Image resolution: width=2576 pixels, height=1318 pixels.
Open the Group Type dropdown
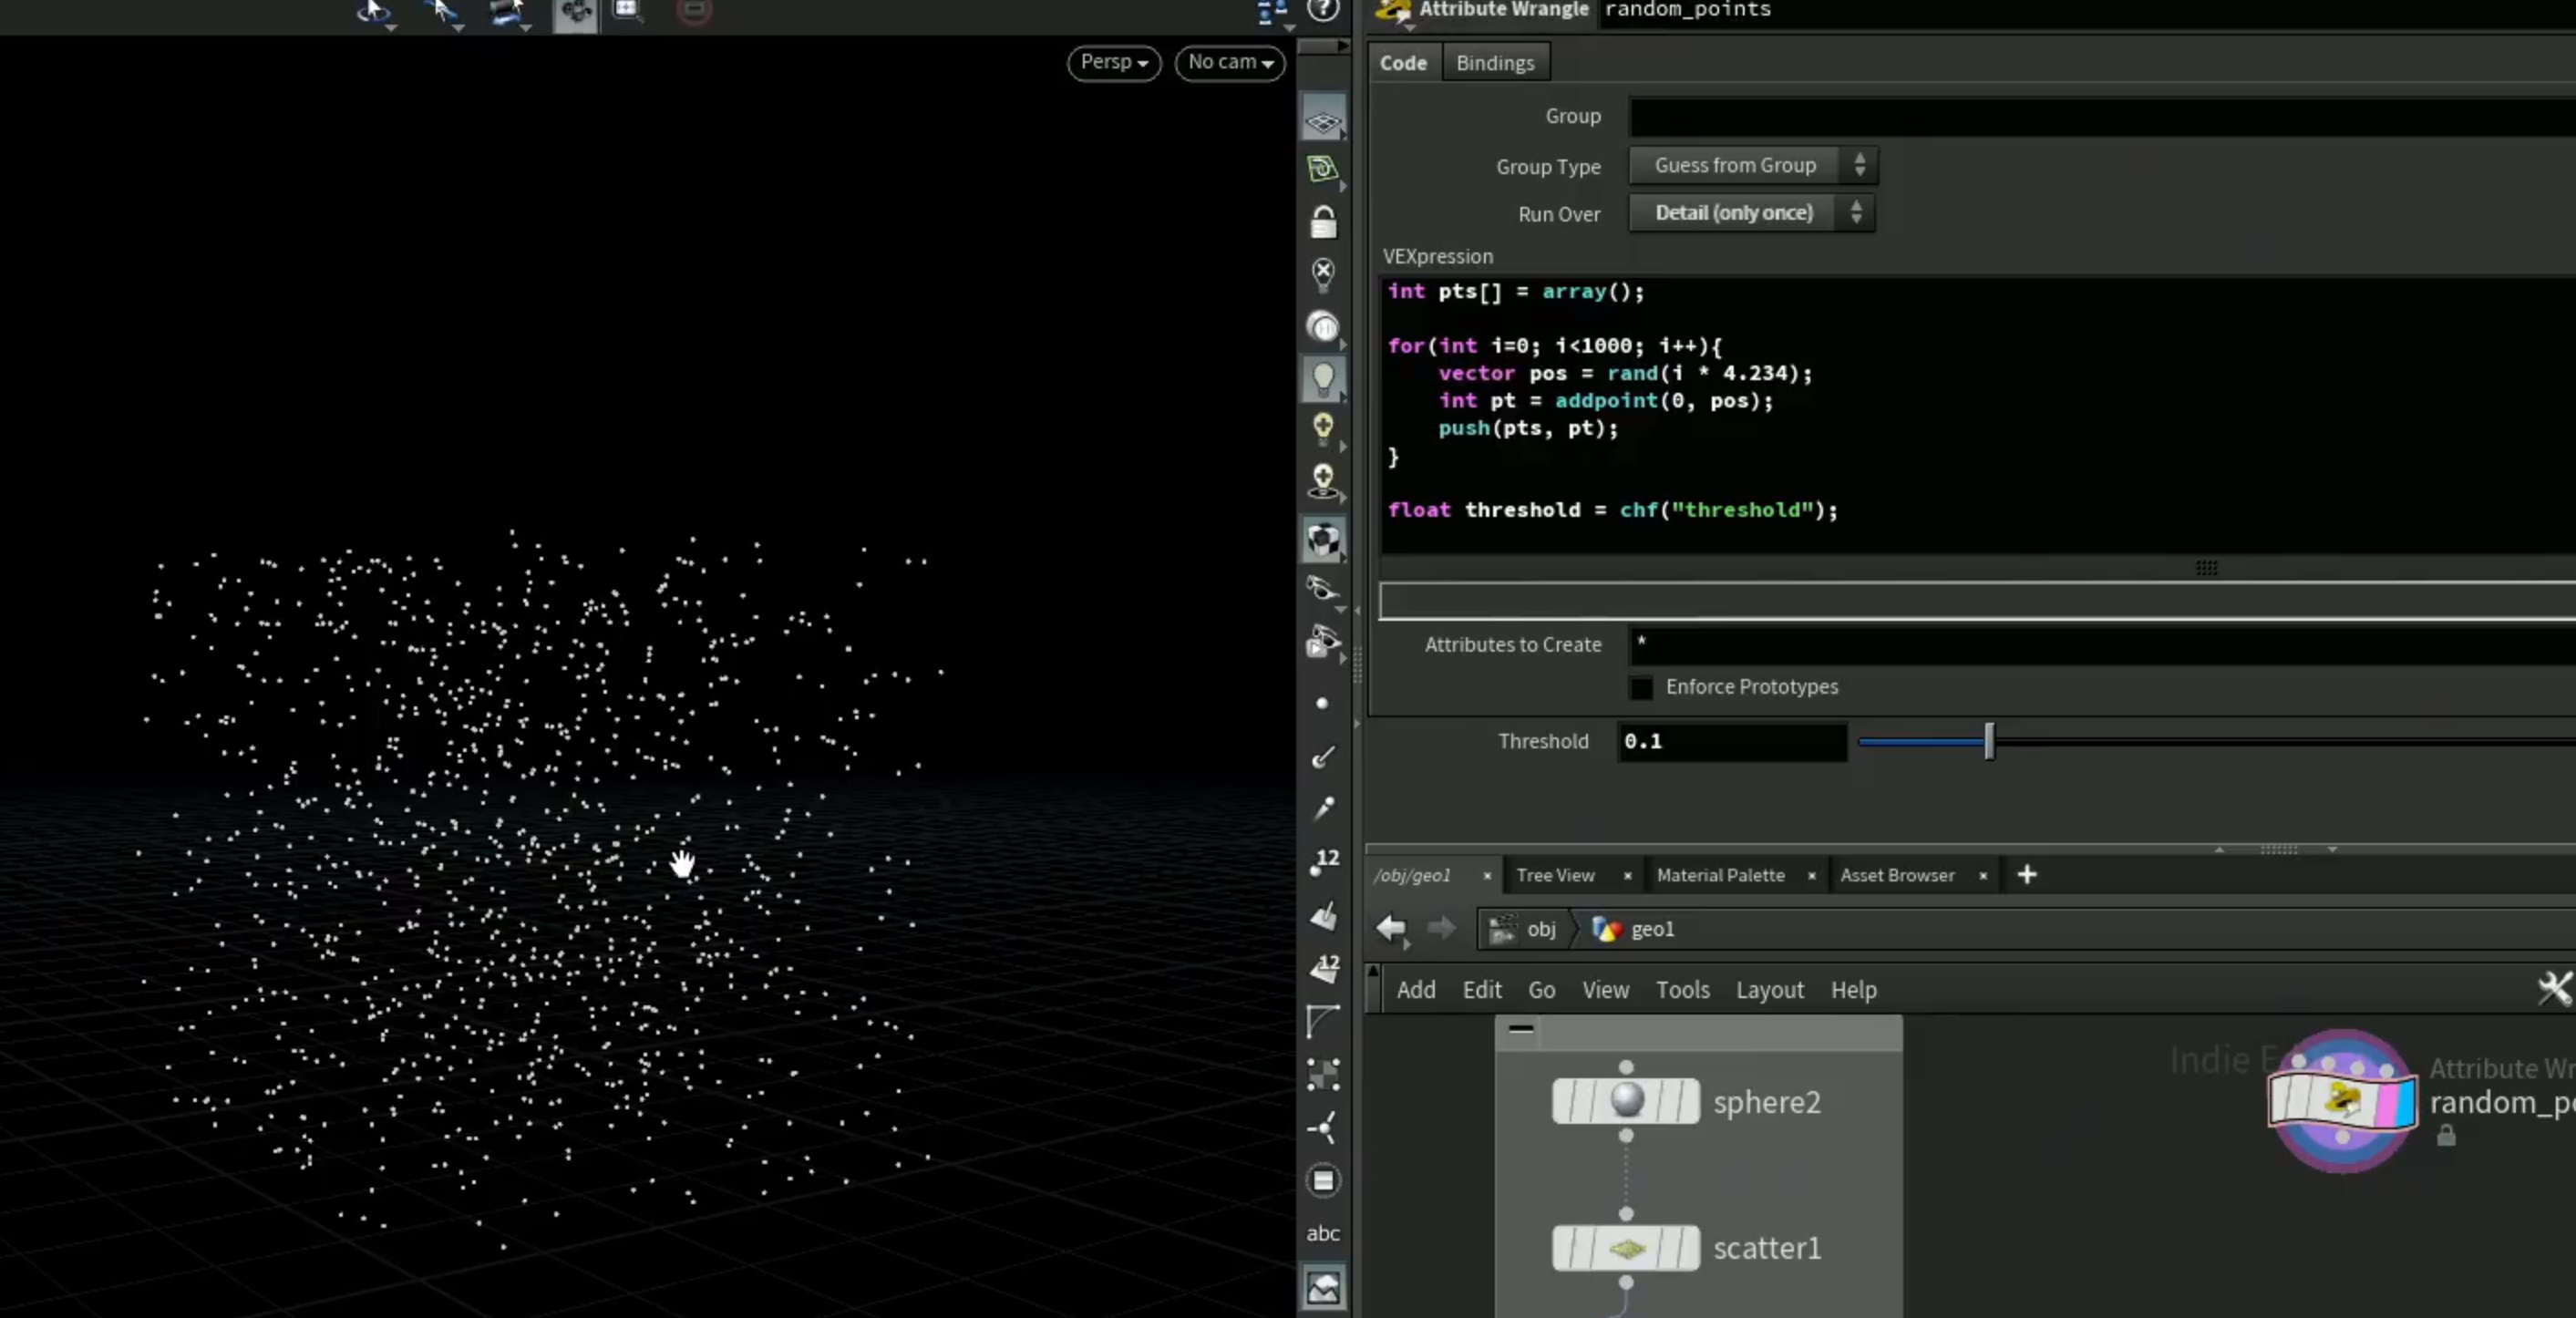tap(1753, 166)
